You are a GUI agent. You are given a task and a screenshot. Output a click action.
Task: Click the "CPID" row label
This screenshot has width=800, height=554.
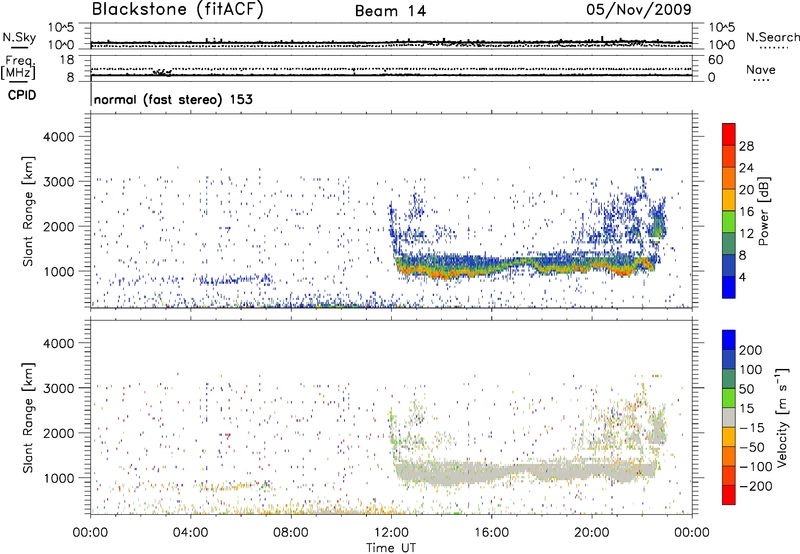click(22, 95)
